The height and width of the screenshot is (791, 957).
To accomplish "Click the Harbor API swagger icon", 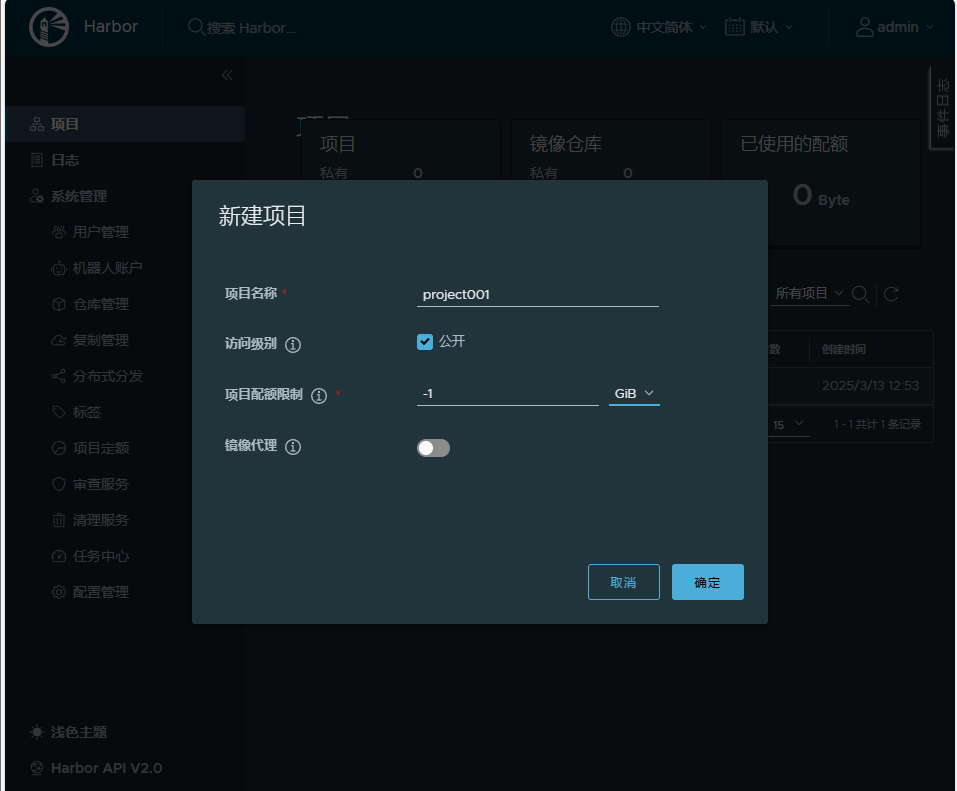I will click(37, 768).
